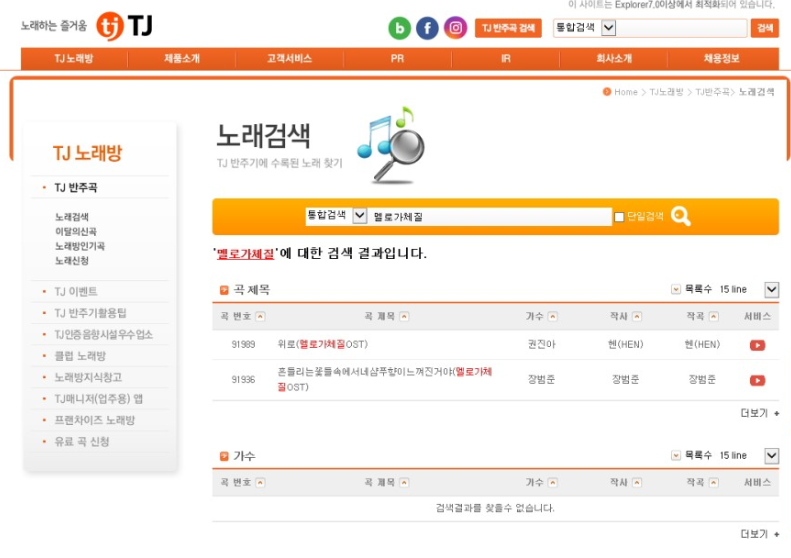
Task: Select sidebar 유료 곡 신청 item
Action: 82,442
